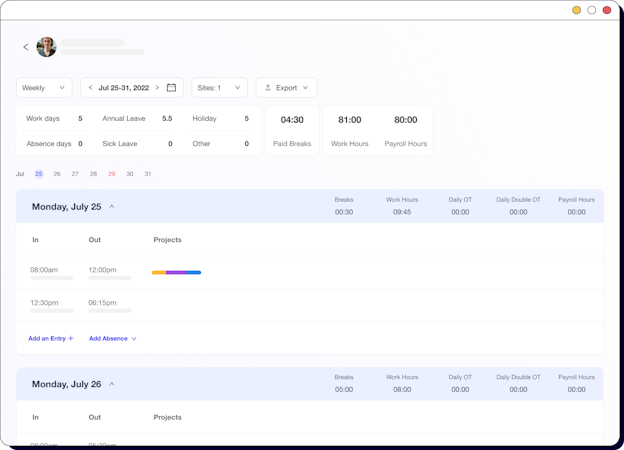This screenshot has height=450, width=624.
Task: Click the projects color bar
Action: coord(176,273)
